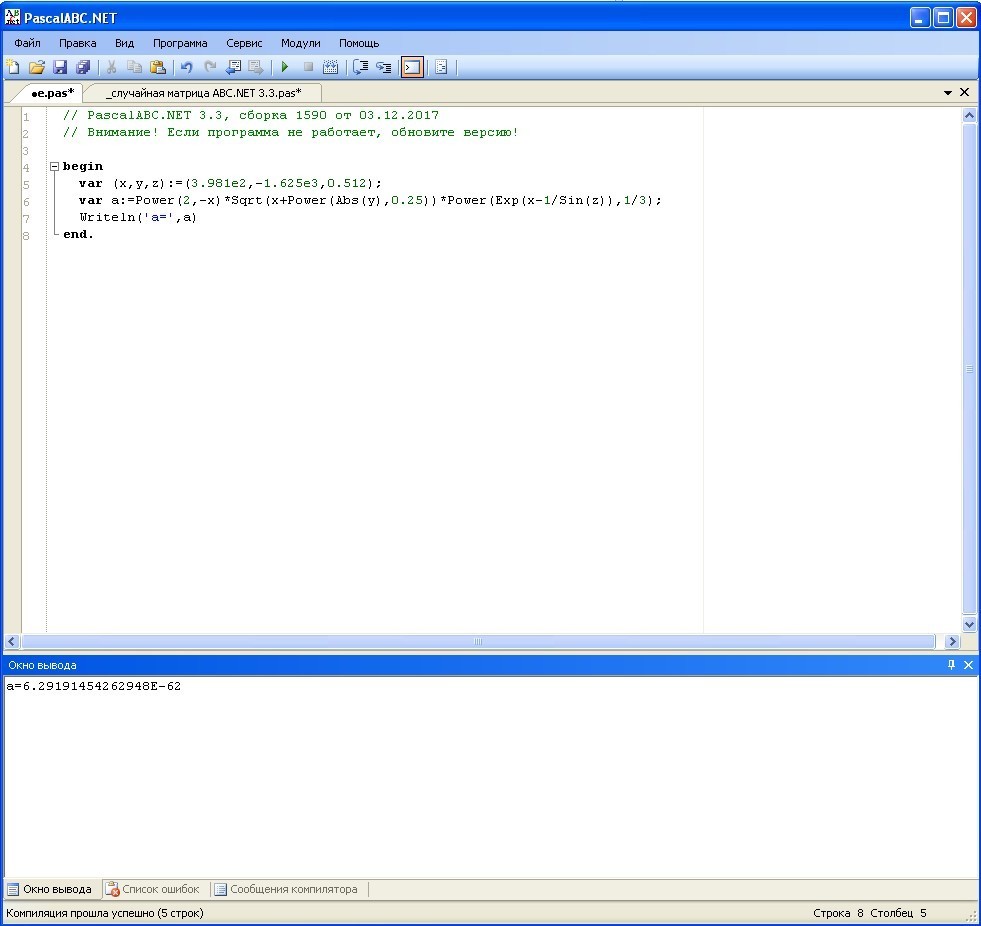This screenshot has height=926, width=981.
Task: Click the Open file folder icon
Action: coord(37,67)
